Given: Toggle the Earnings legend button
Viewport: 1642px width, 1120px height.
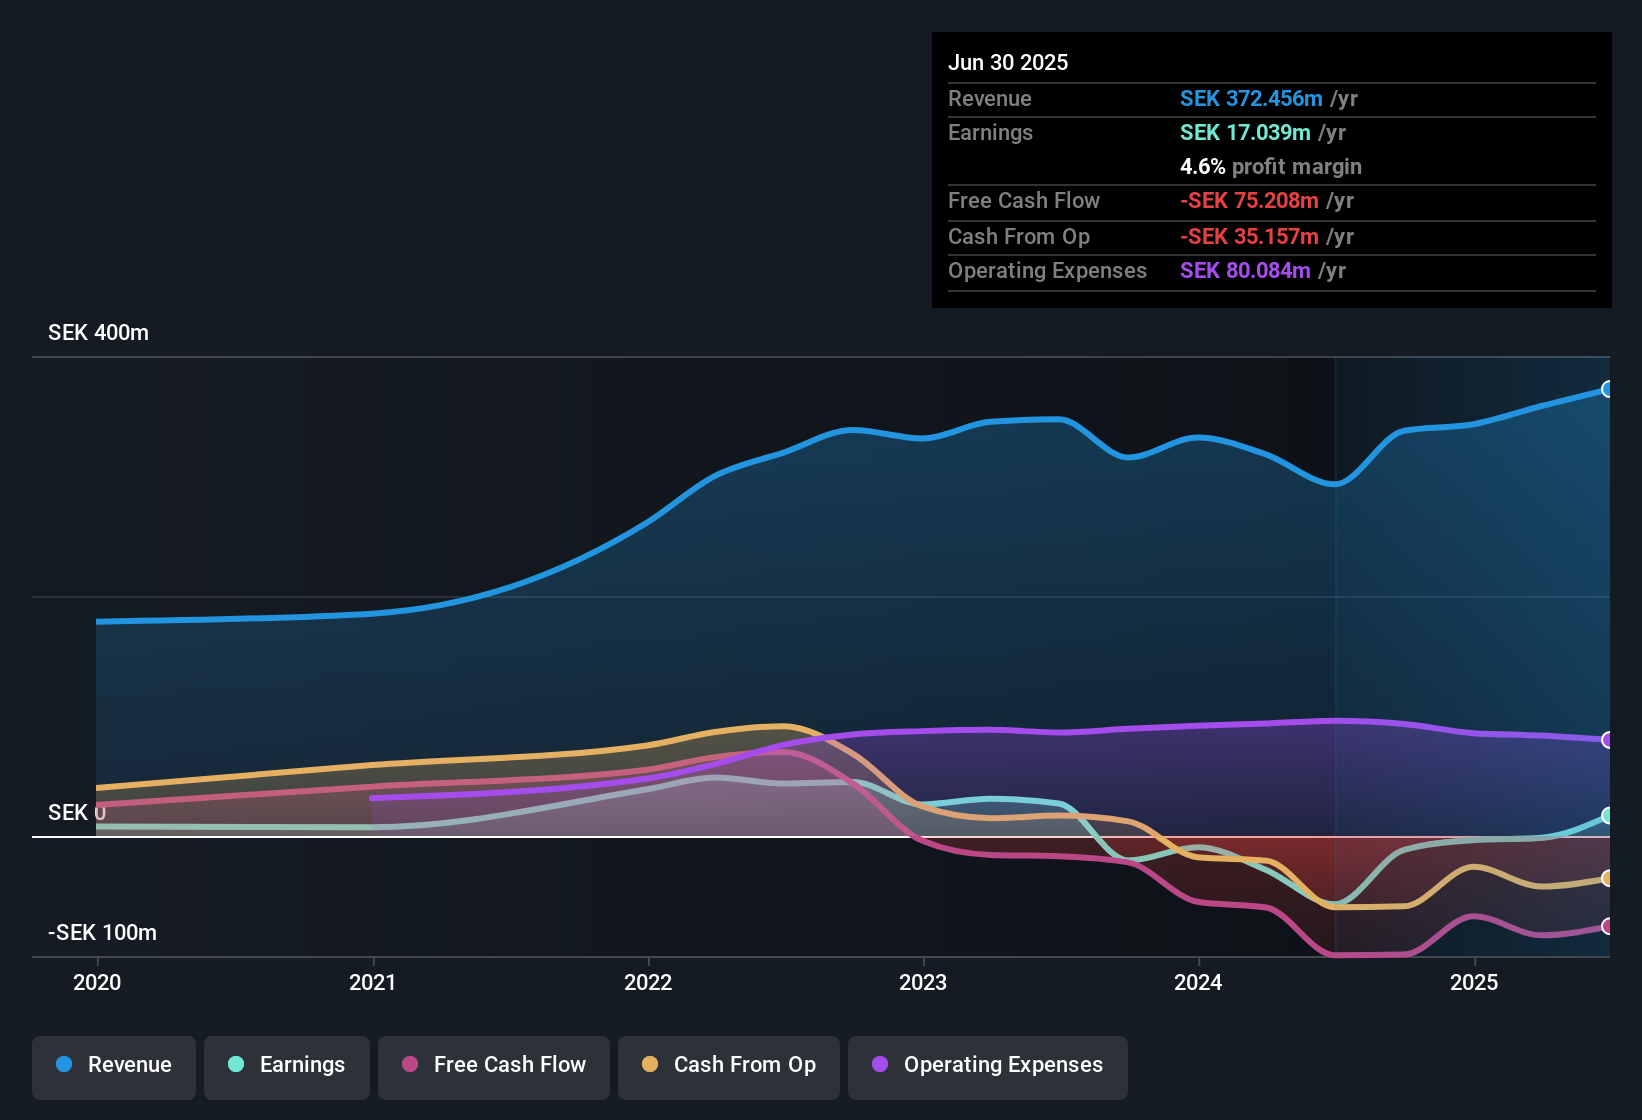Looking at the screenshot, I should [287, 1067].
